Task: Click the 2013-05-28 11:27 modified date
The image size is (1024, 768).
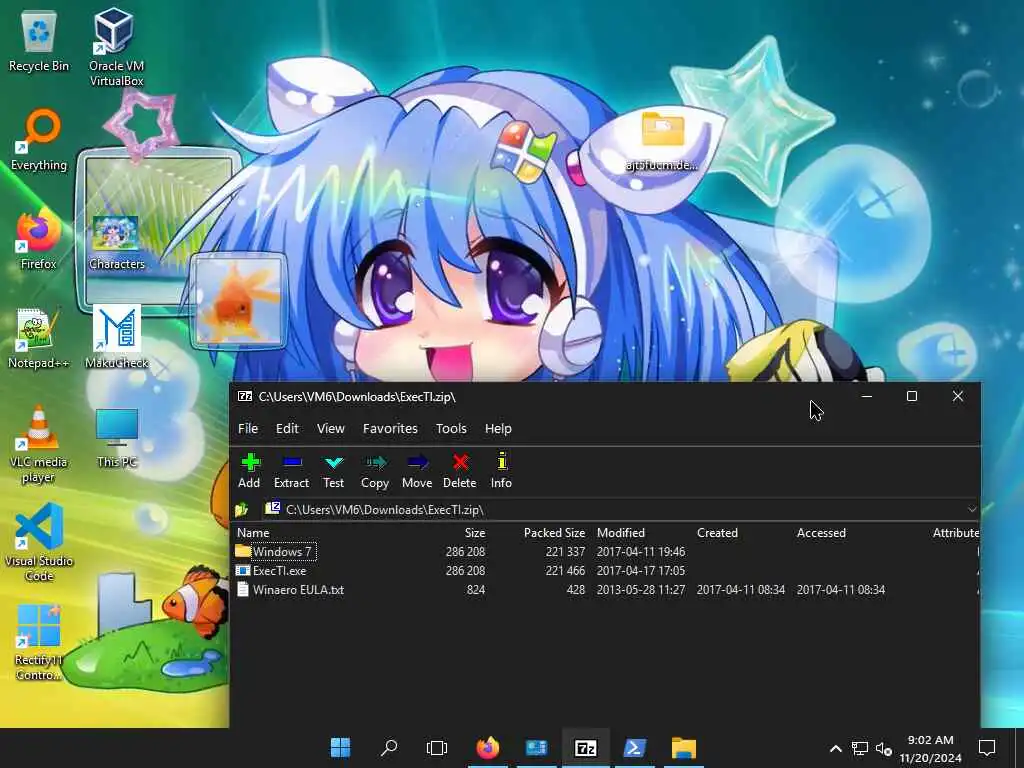Action: pyautogui.click(x=641, y=590)
